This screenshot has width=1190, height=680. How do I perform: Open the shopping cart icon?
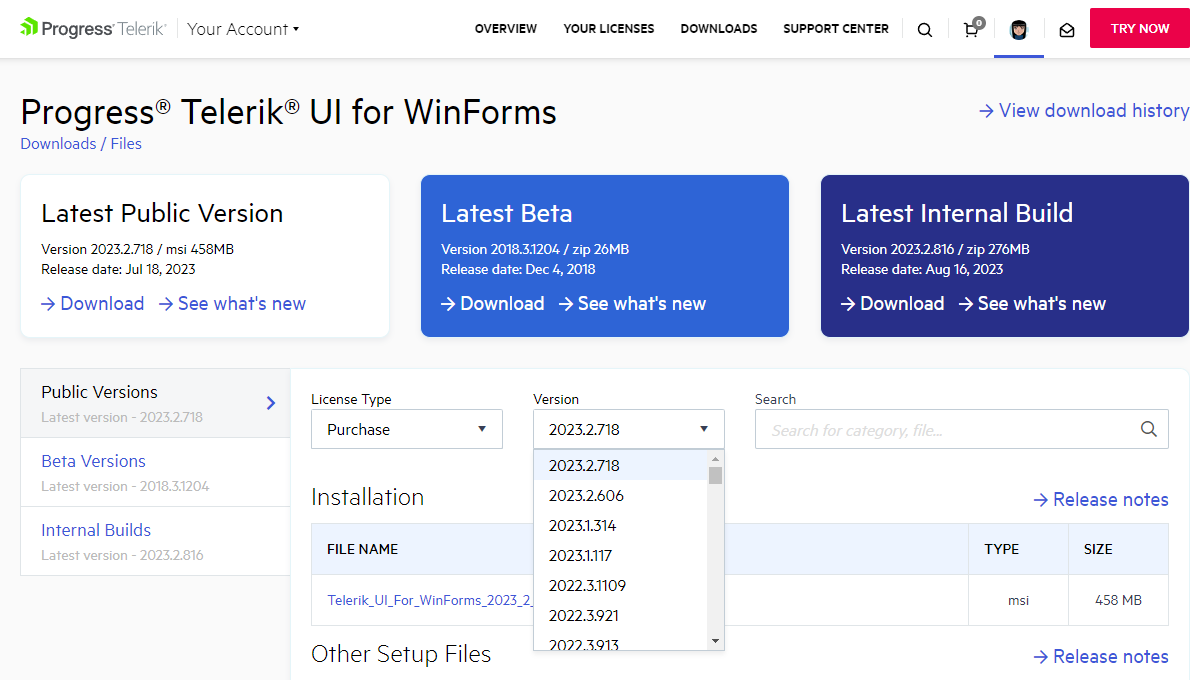pyautogui.click(x=971, y=29)
